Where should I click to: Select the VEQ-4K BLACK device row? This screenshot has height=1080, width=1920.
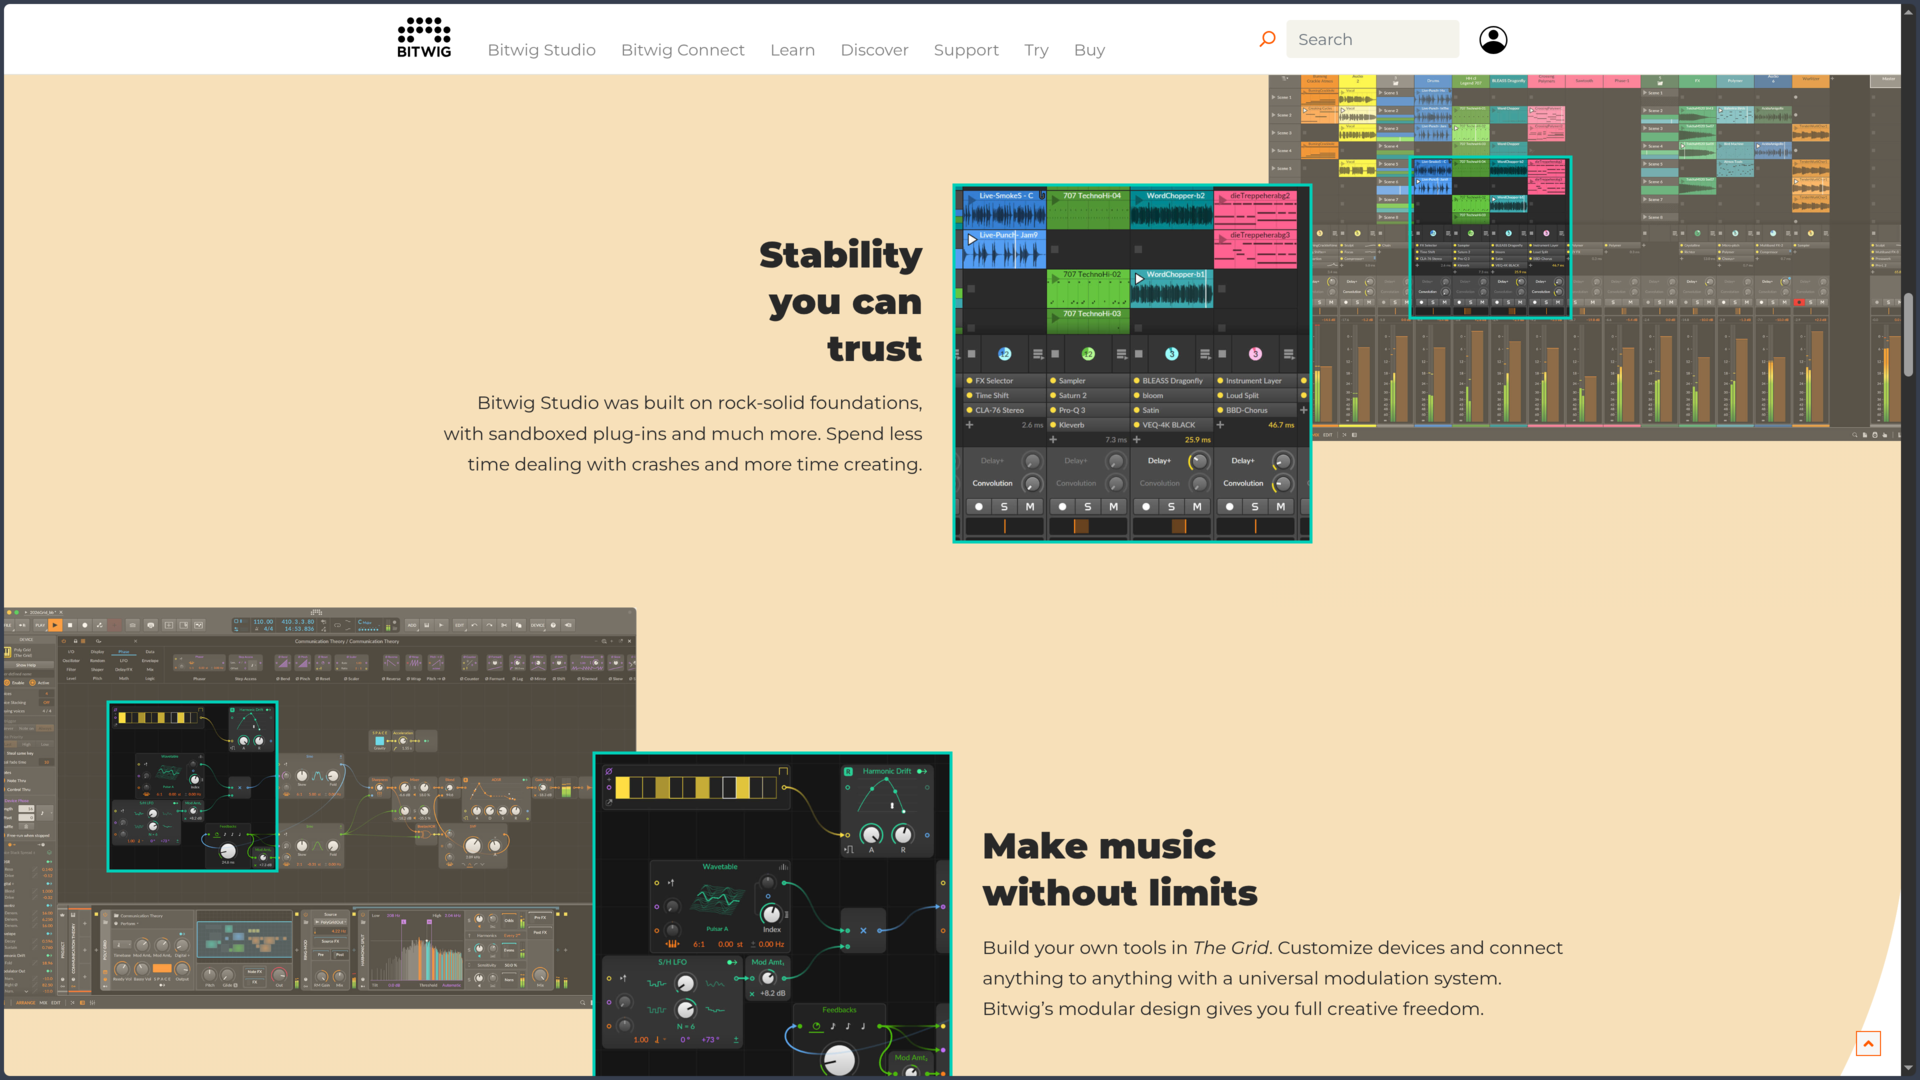[1172, 425]
